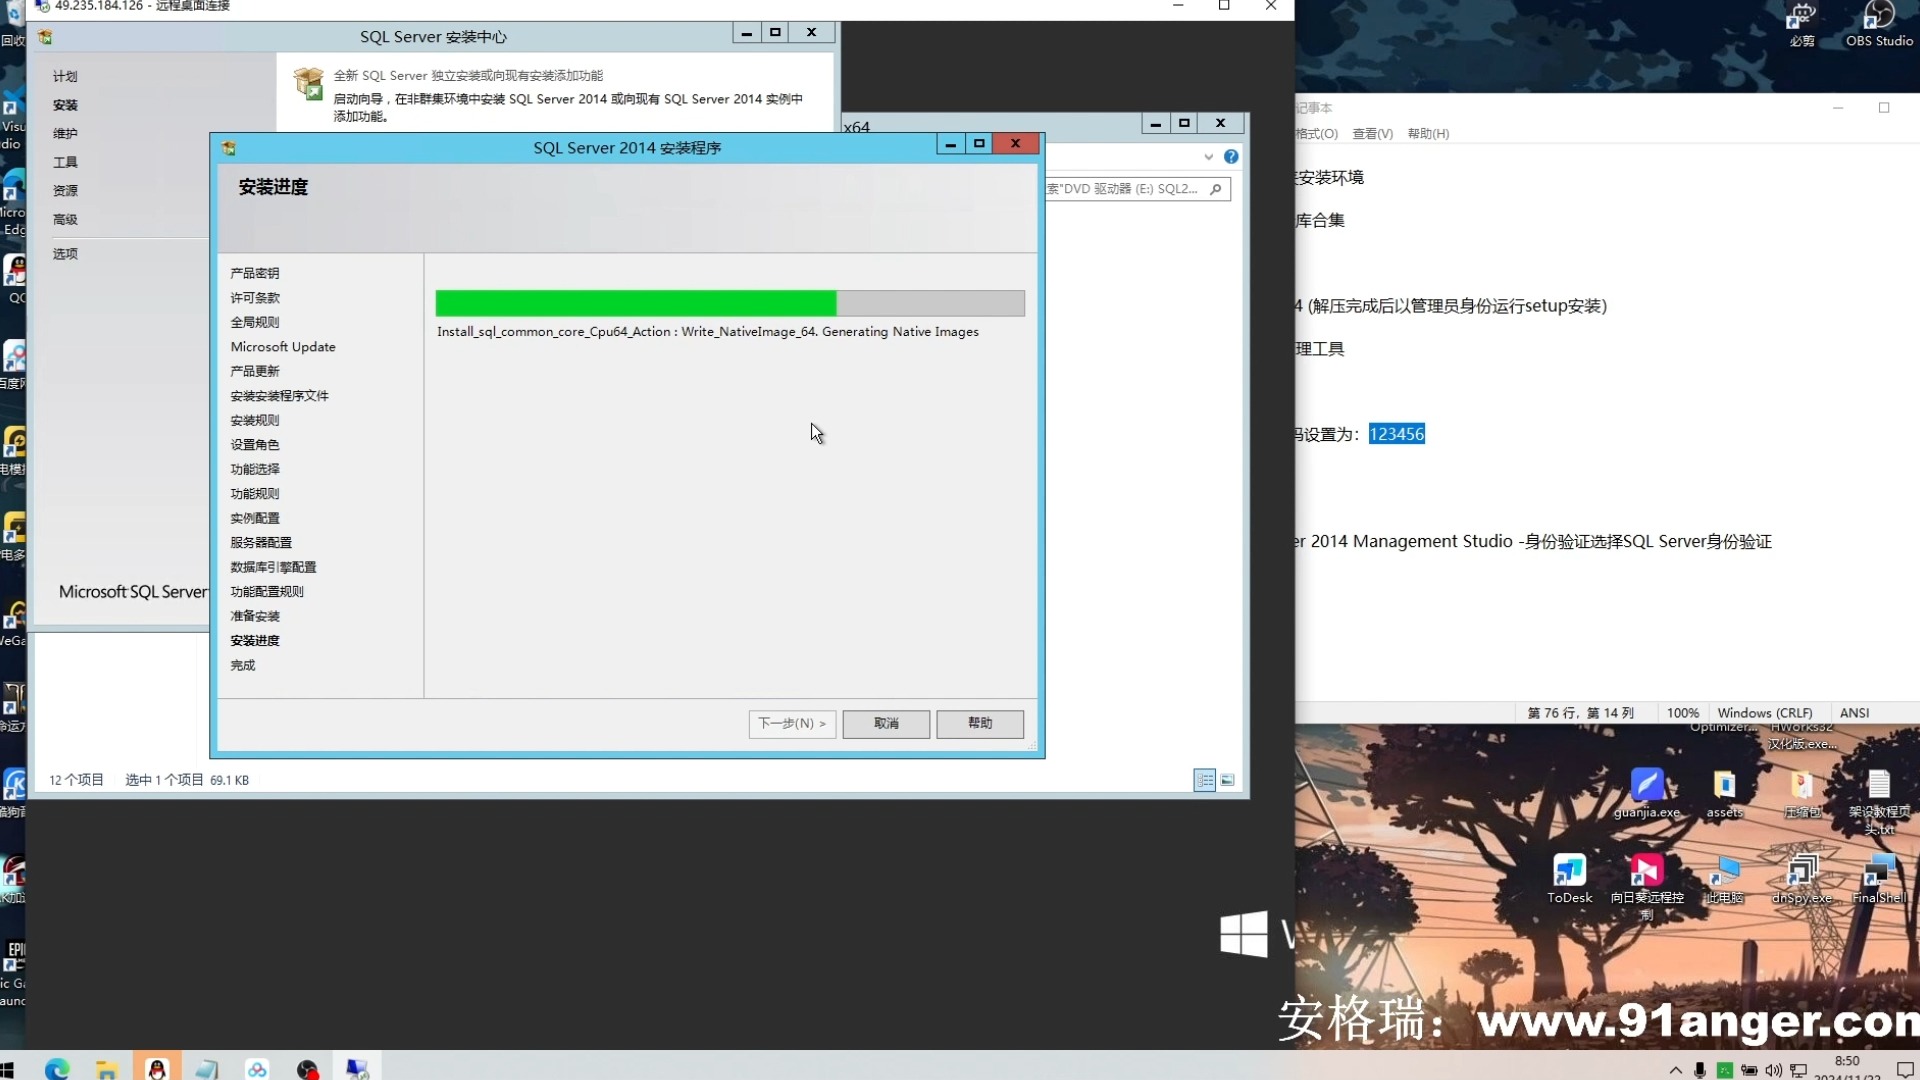Open the 此电脑 desktop shortcut

(x=1724, y=879)
